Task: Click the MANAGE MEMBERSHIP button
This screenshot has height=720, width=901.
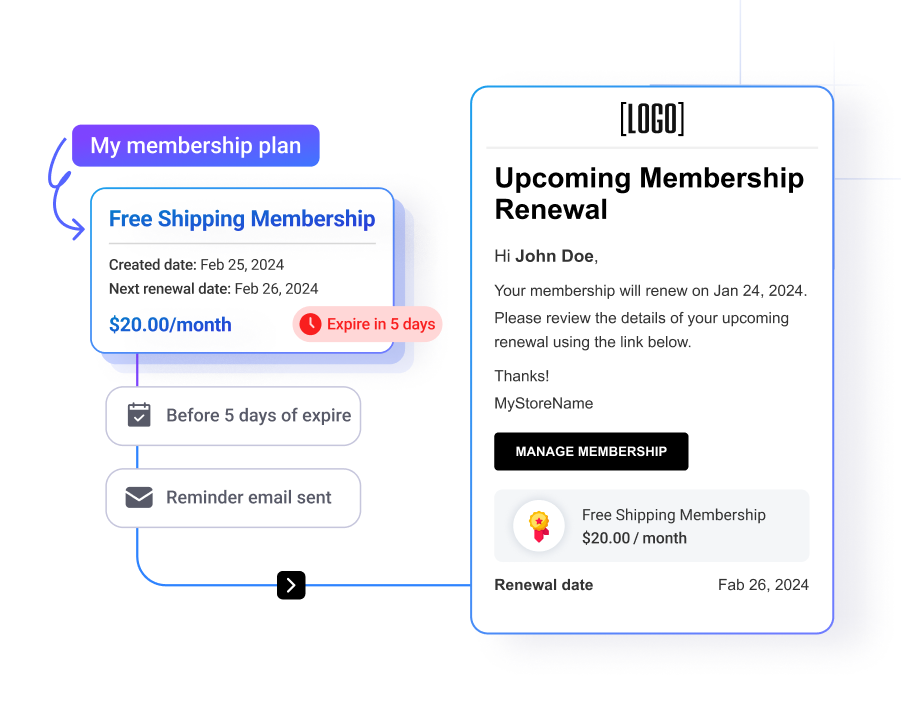Action: pos(591,452)
